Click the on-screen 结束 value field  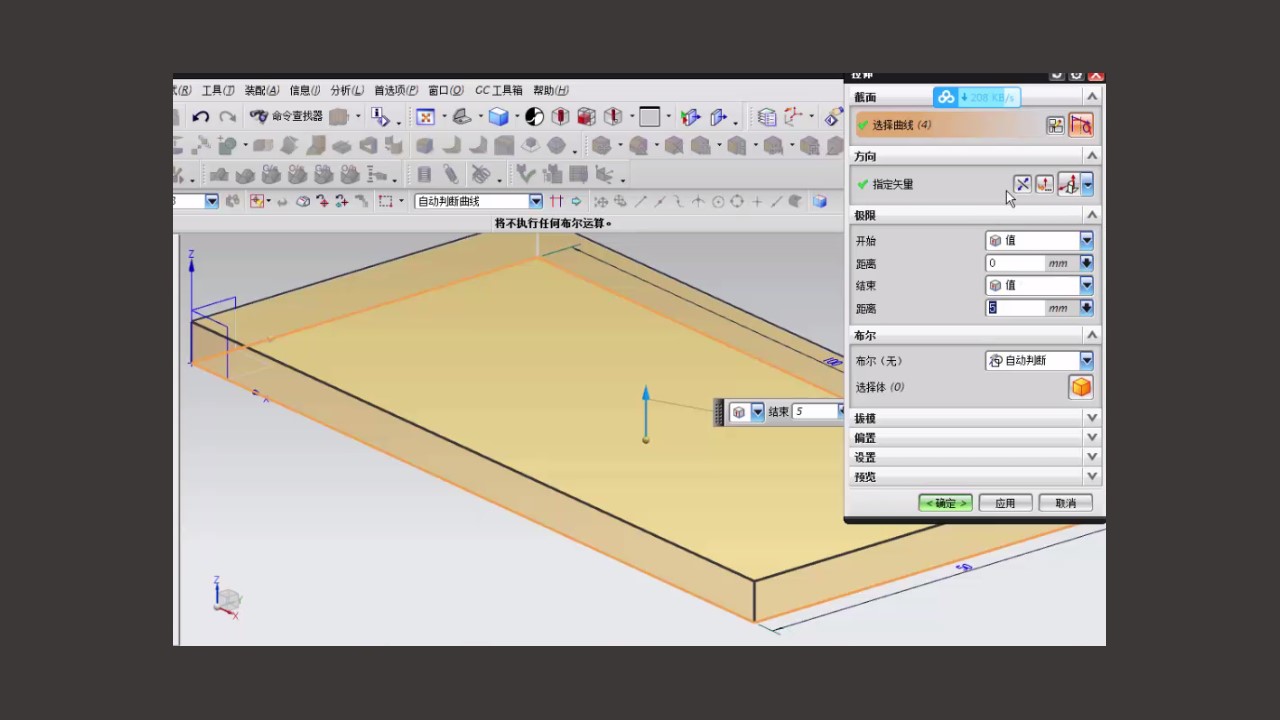click(x=816, y=411)
